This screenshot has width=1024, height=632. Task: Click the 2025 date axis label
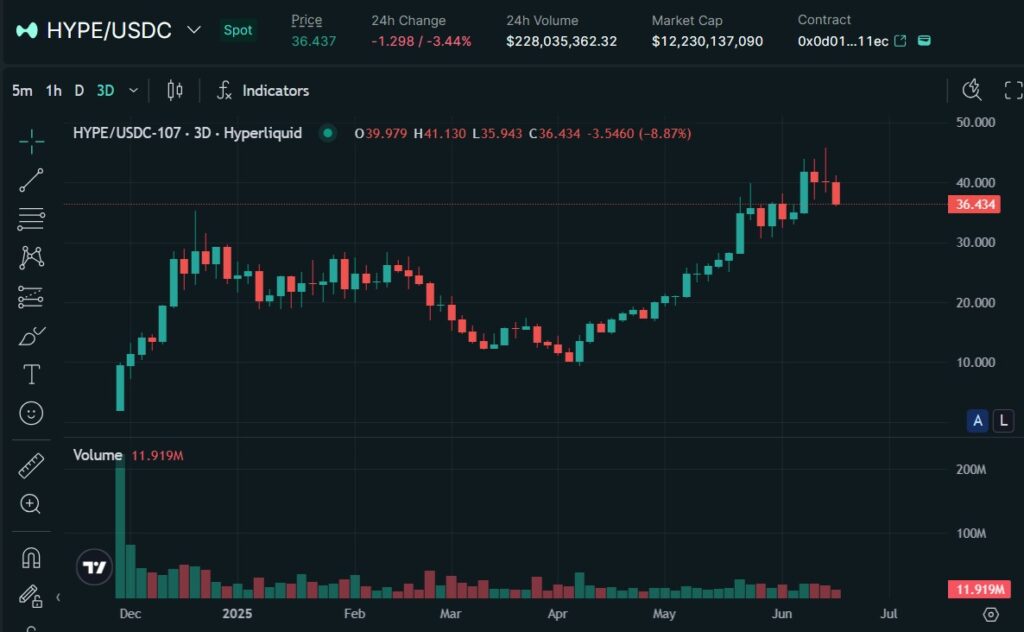click(x=237, y=614)
